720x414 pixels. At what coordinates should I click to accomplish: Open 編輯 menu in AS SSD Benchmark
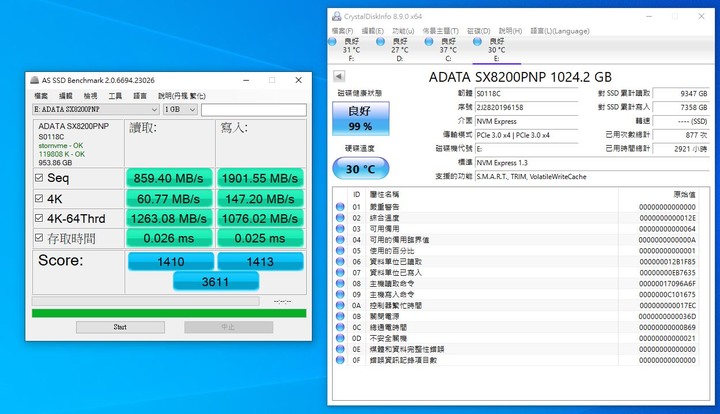click(x=66, y=95)
